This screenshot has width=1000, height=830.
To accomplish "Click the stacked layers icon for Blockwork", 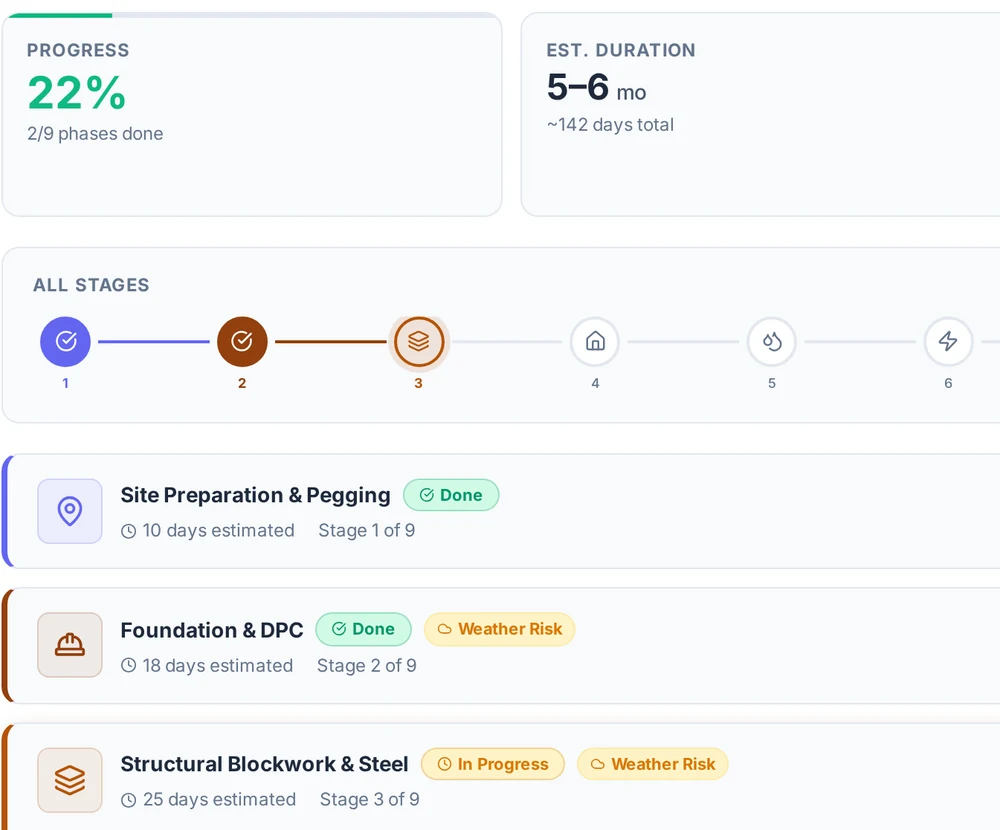I will pos(70,780).
